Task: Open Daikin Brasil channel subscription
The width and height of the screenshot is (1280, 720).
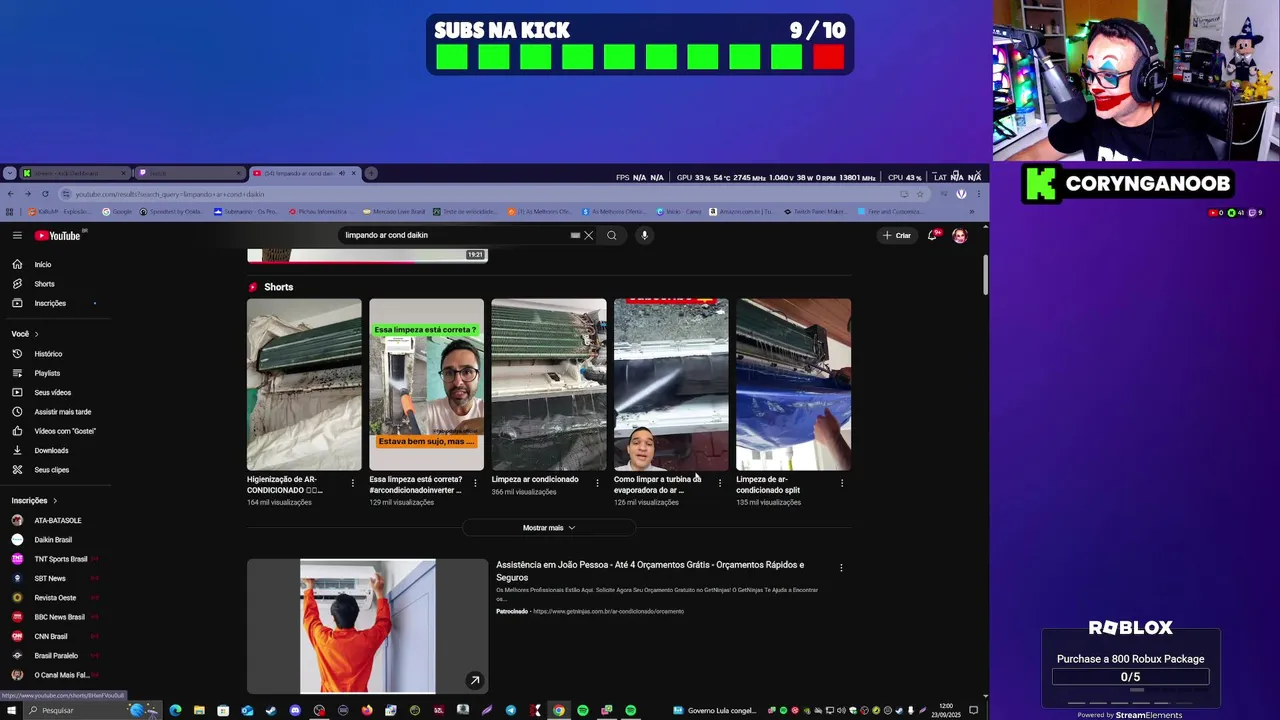Action: point(52,540)
